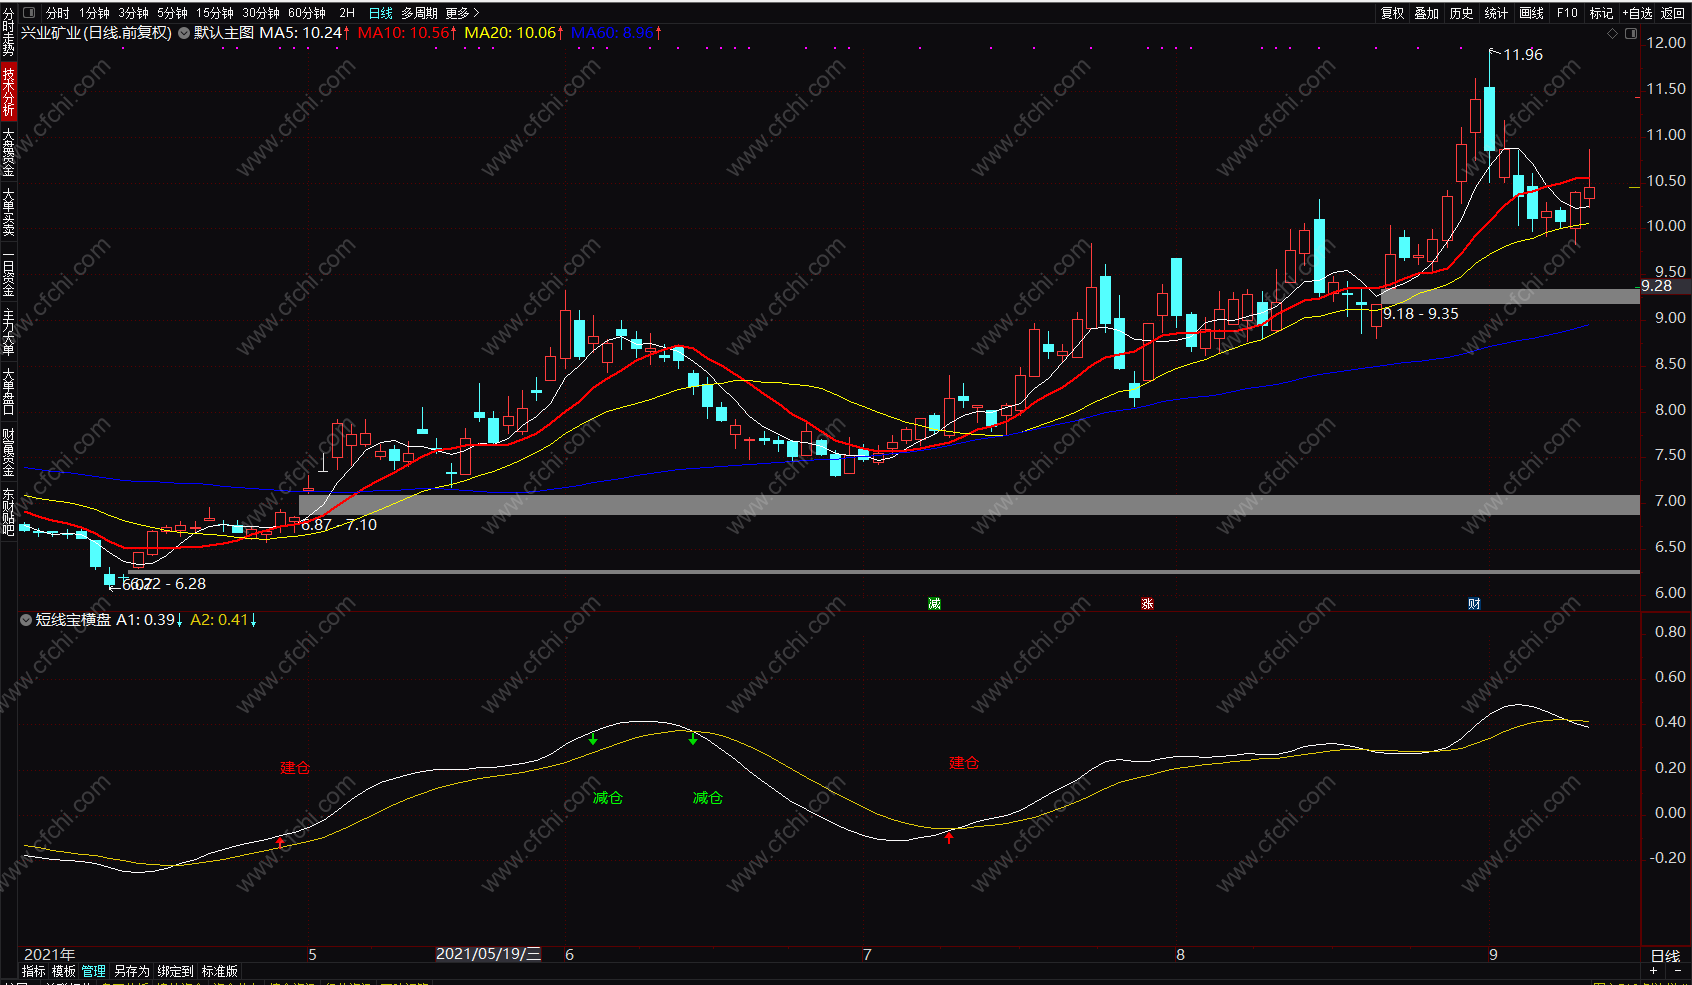Click the minus zoom icon at bottom right

[1677, 971]
